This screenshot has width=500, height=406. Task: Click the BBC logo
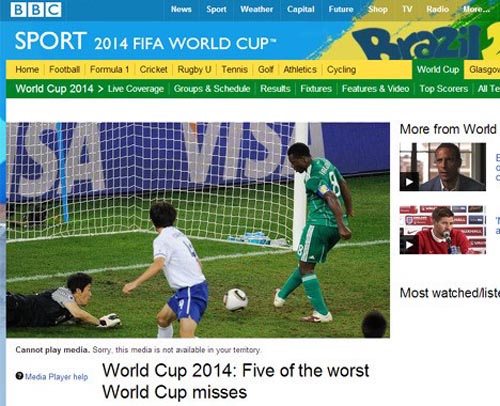pyautogui.click(x=36, y=9)
